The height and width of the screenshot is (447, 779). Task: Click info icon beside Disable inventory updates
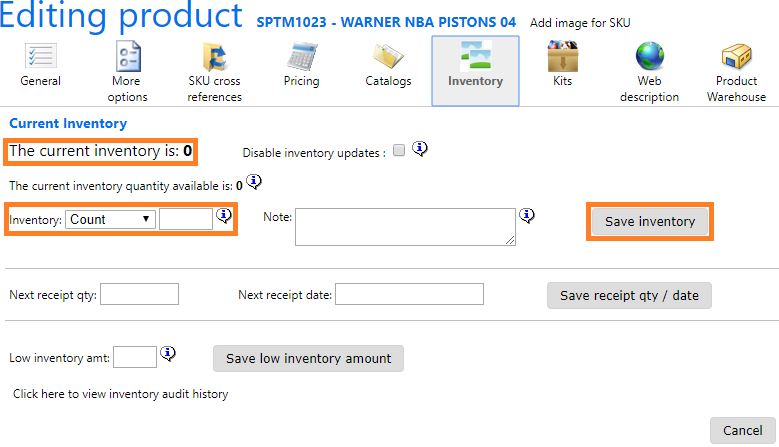420,149
